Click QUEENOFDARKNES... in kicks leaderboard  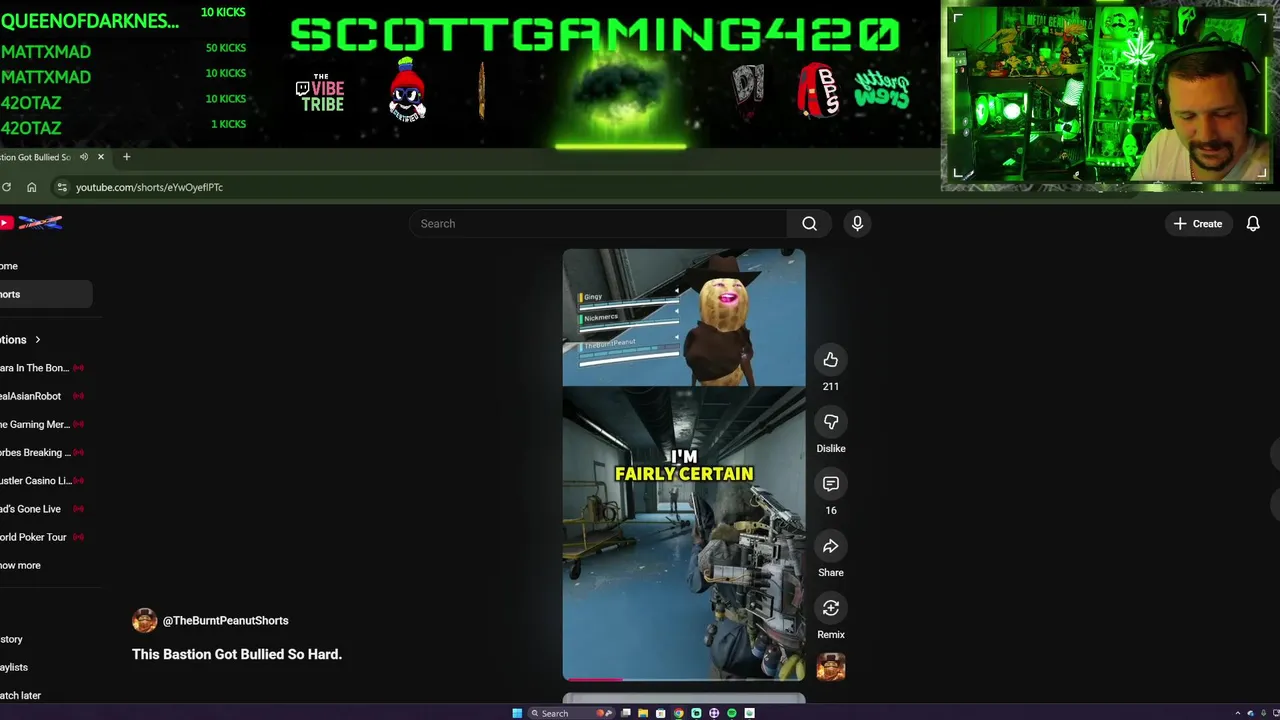coord(90,20)
